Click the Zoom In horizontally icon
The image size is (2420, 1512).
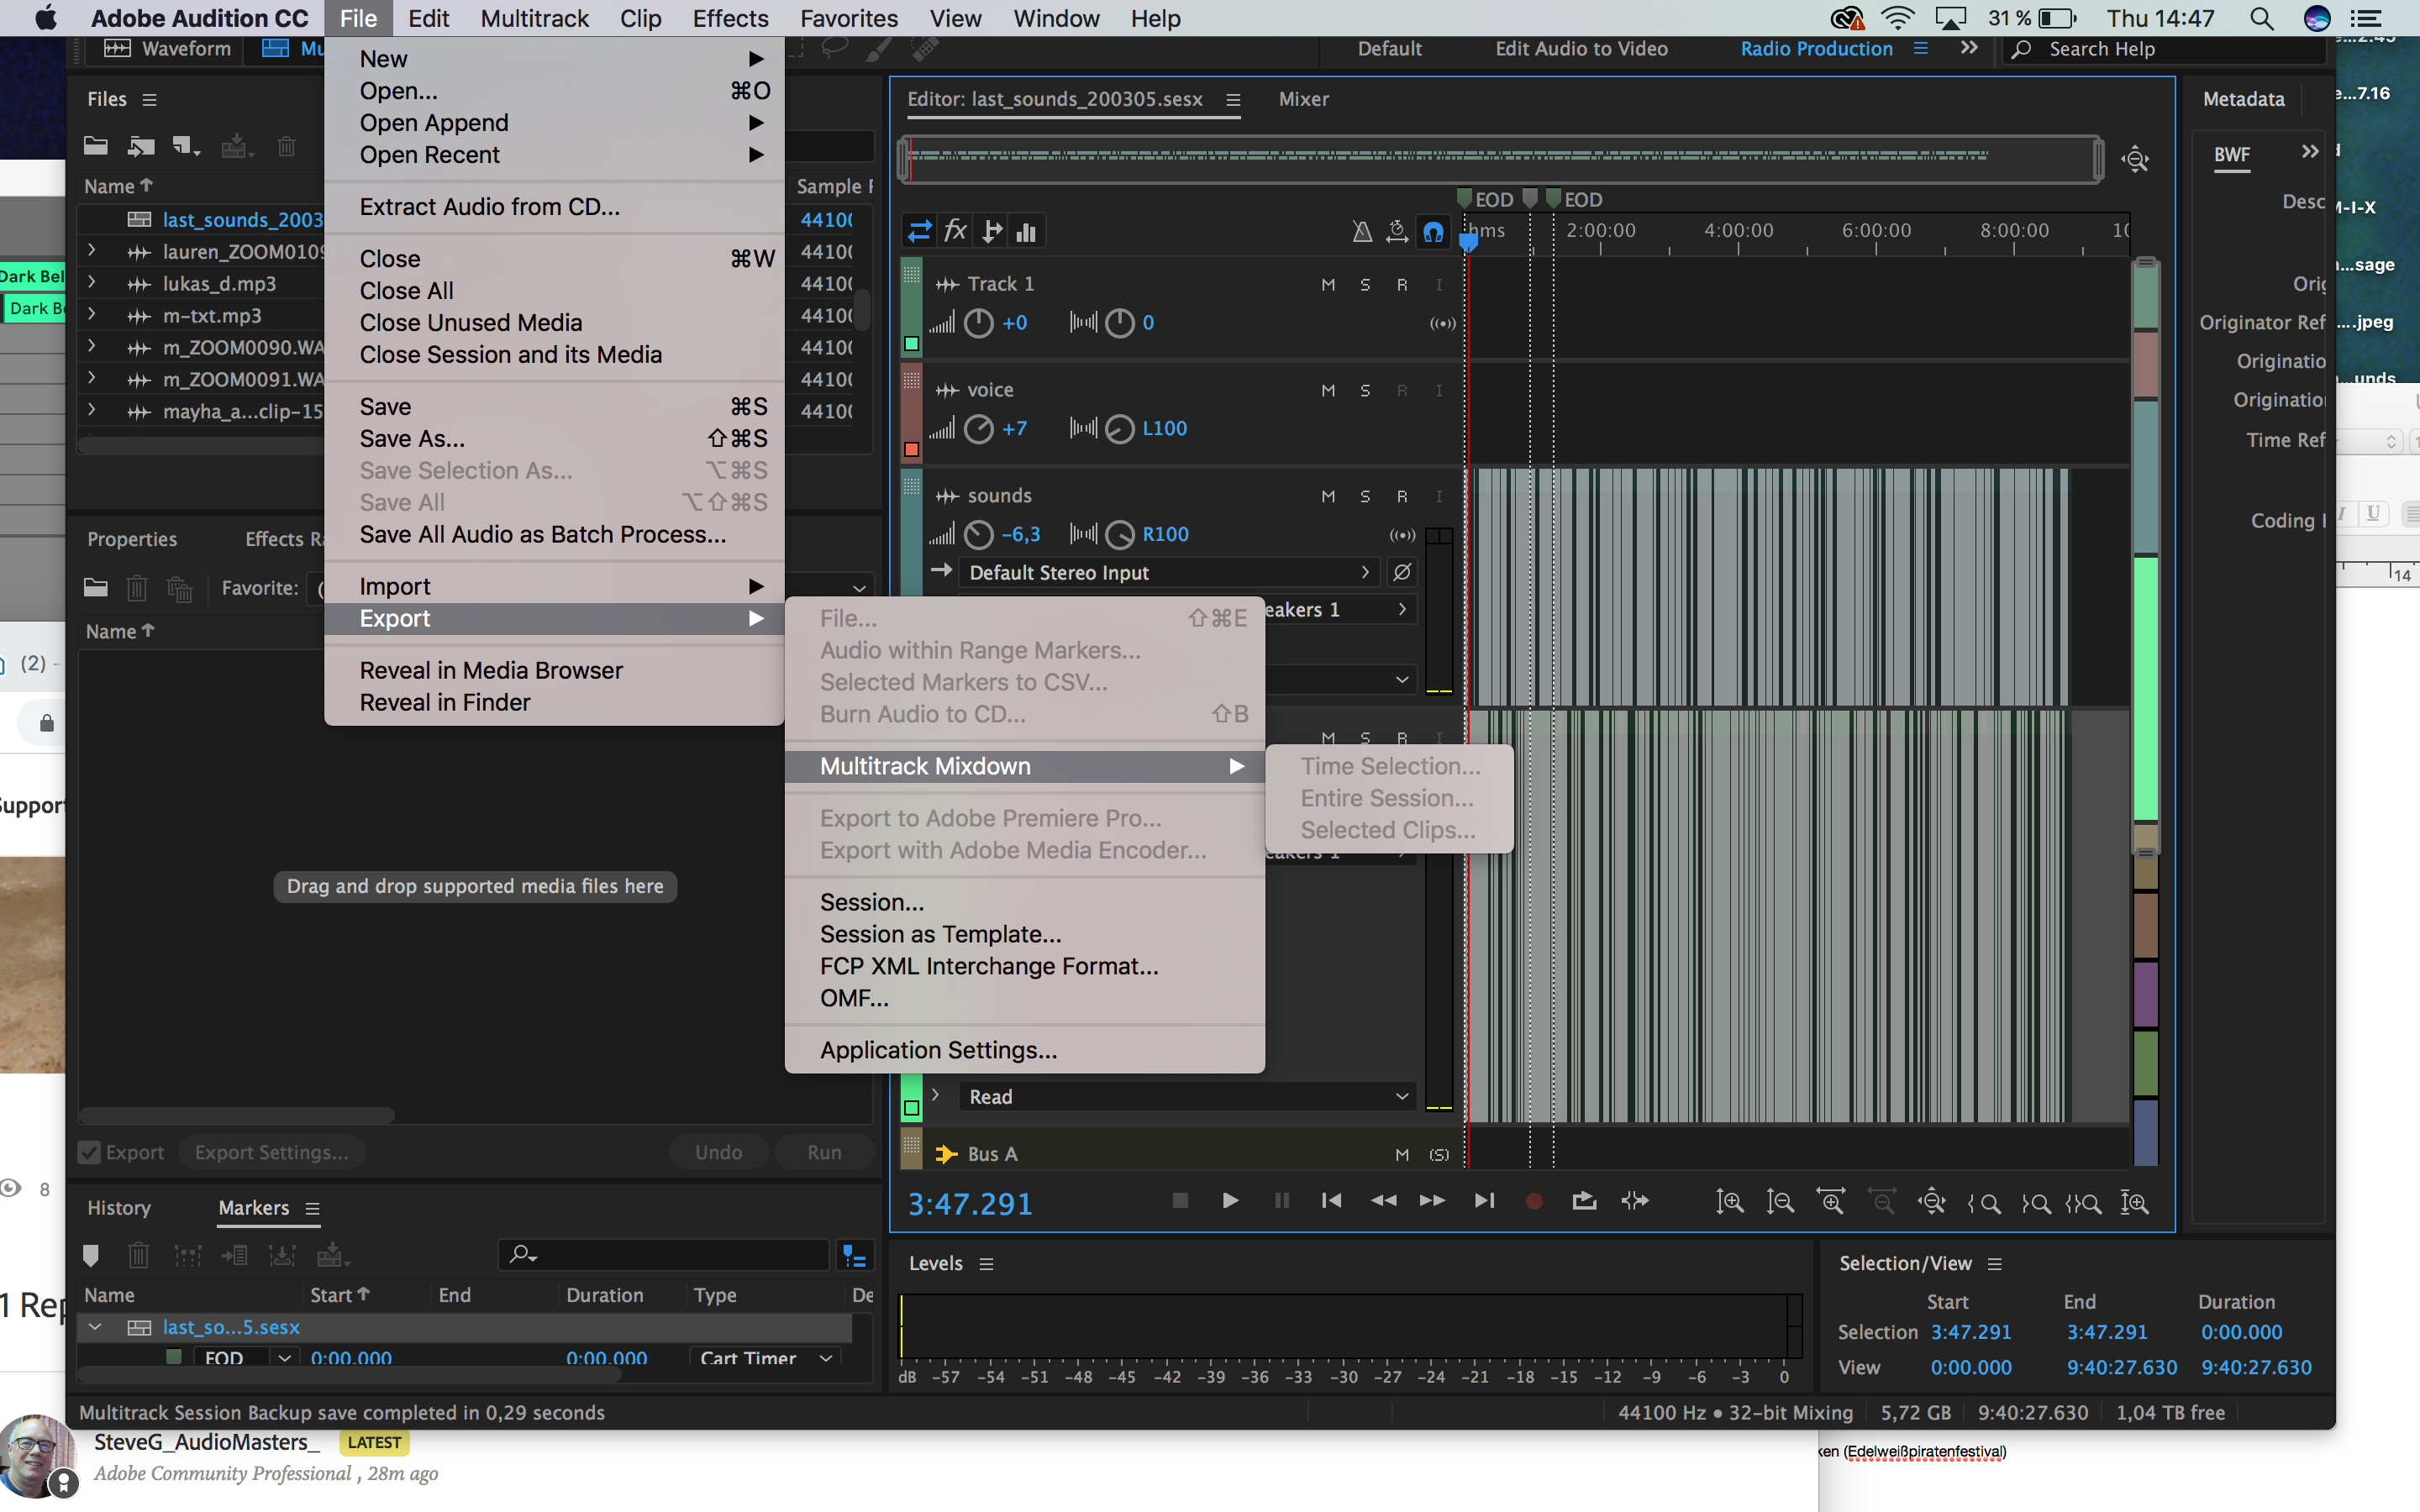pyautogui.click(x=1832, y=1201)
